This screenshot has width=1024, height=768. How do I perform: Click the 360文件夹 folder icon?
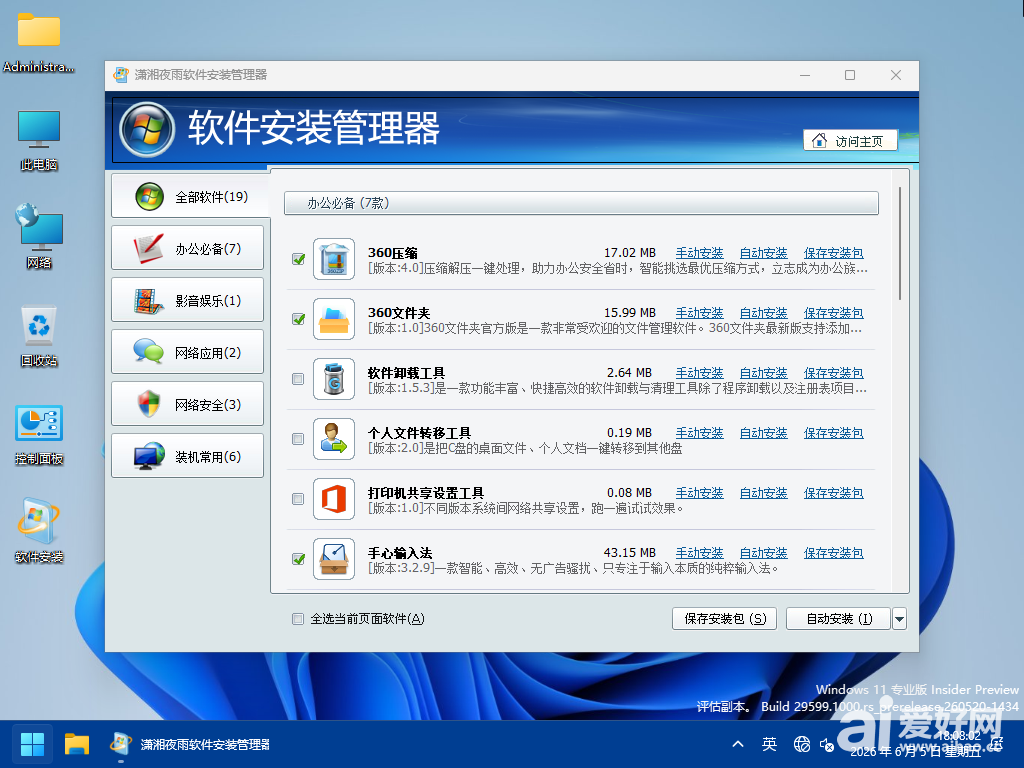(x=334, y=319)
